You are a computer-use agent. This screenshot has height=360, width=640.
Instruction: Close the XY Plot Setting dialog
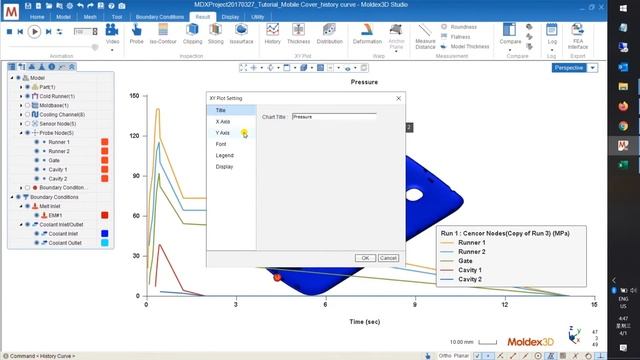pyautogui.click(x=398, y=98)
